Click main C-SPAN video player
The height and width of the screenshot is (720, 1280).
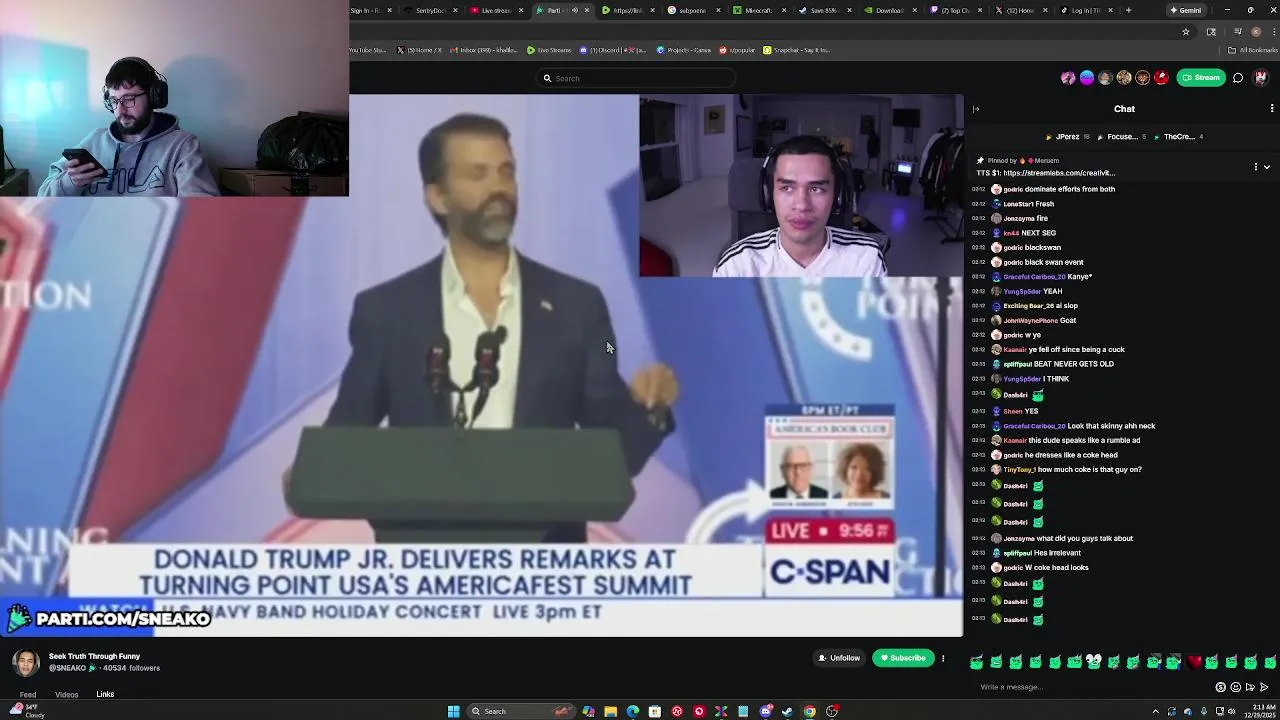click(x=480, y=365)
